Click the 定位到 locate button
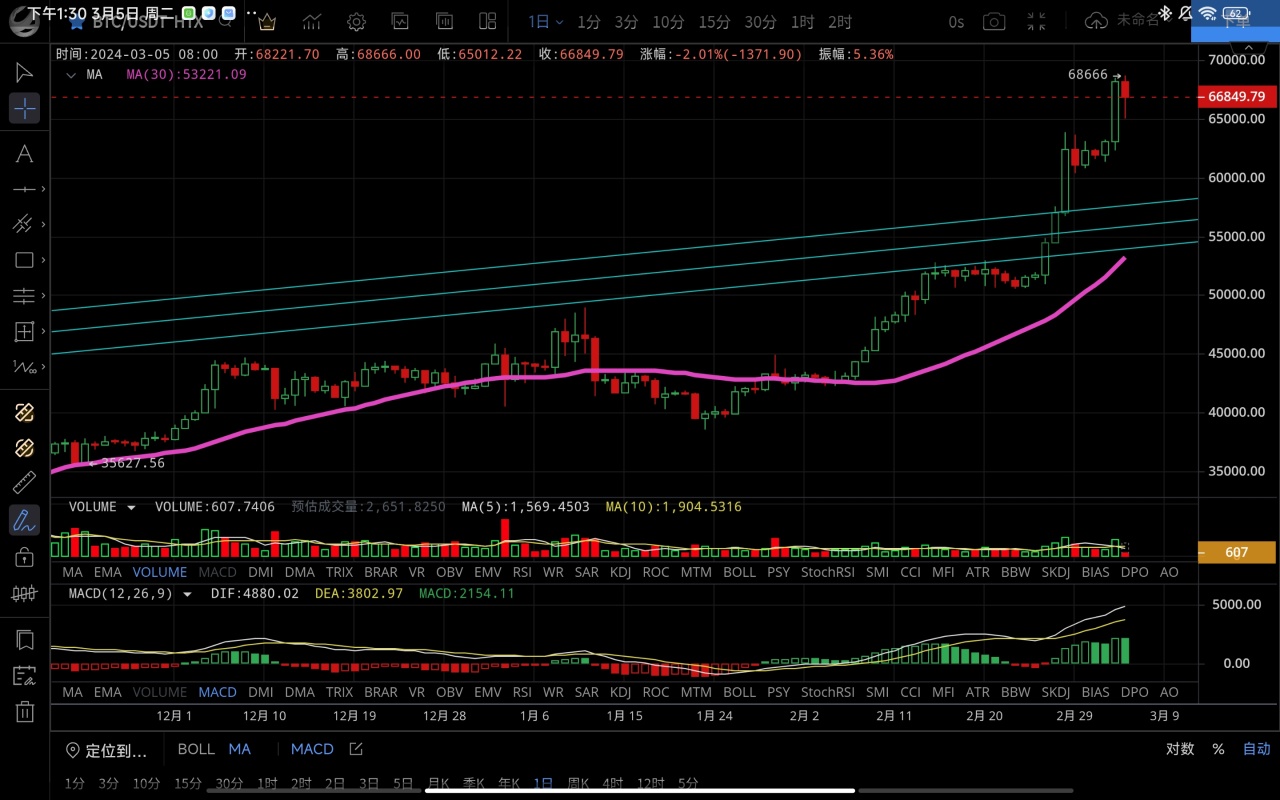The image size is (1280, 800). pyautogui.click(x=106, y=750)
